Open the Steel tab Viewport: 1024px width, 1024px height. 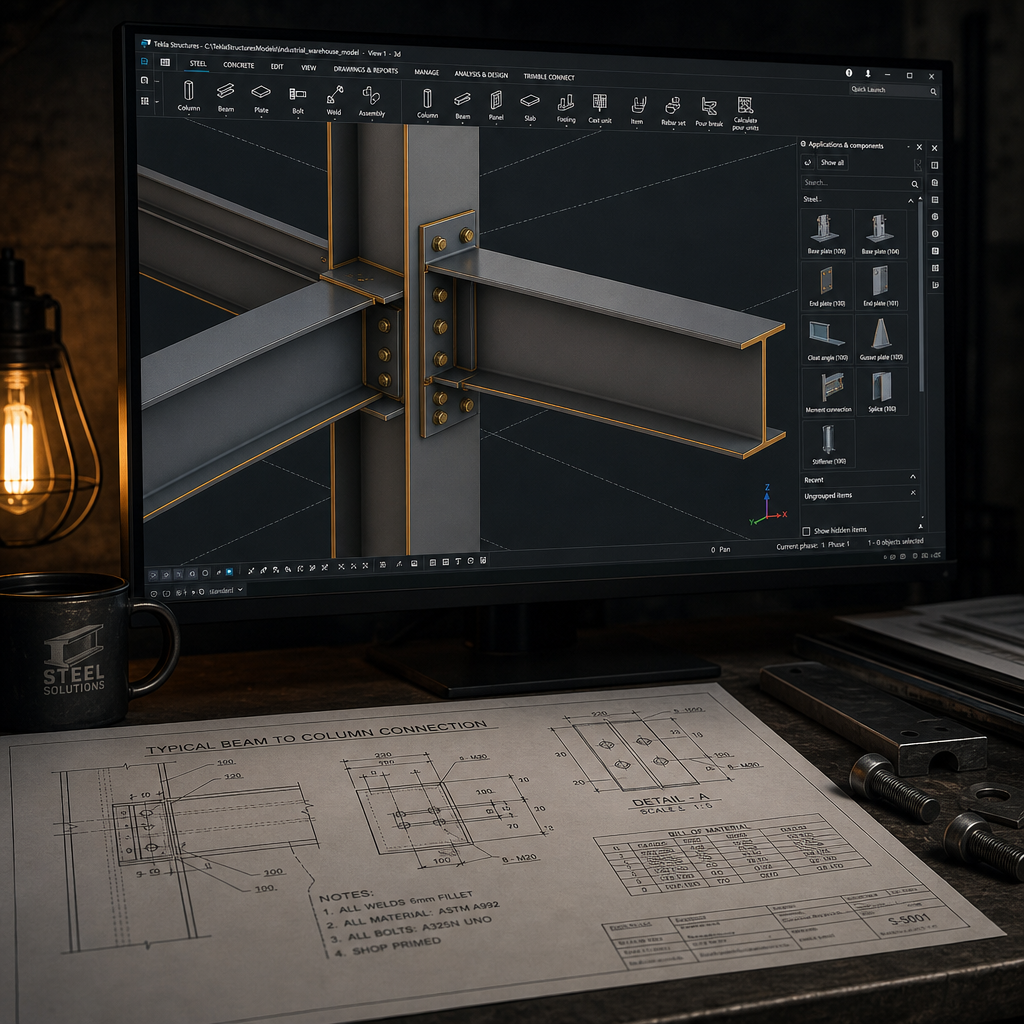pyautogui.click(x=198, y=63)
